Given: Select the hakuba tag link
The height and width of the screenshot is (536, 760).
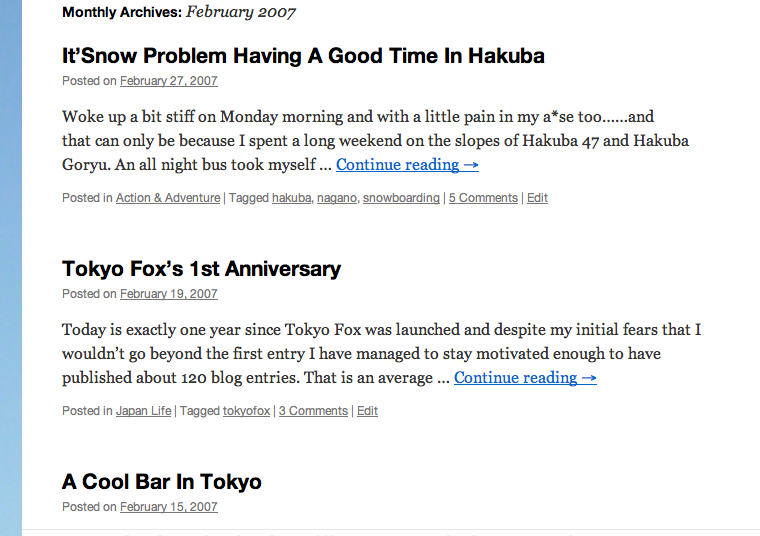Looking at the screenshot, I should coord(291,198).
